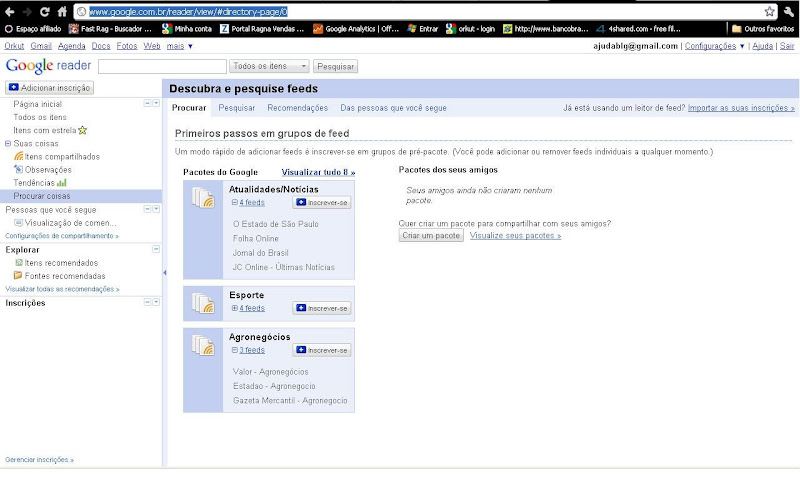
Task: Open the Portal Ragna Vendas bookmark
Action: click(262, 29)
